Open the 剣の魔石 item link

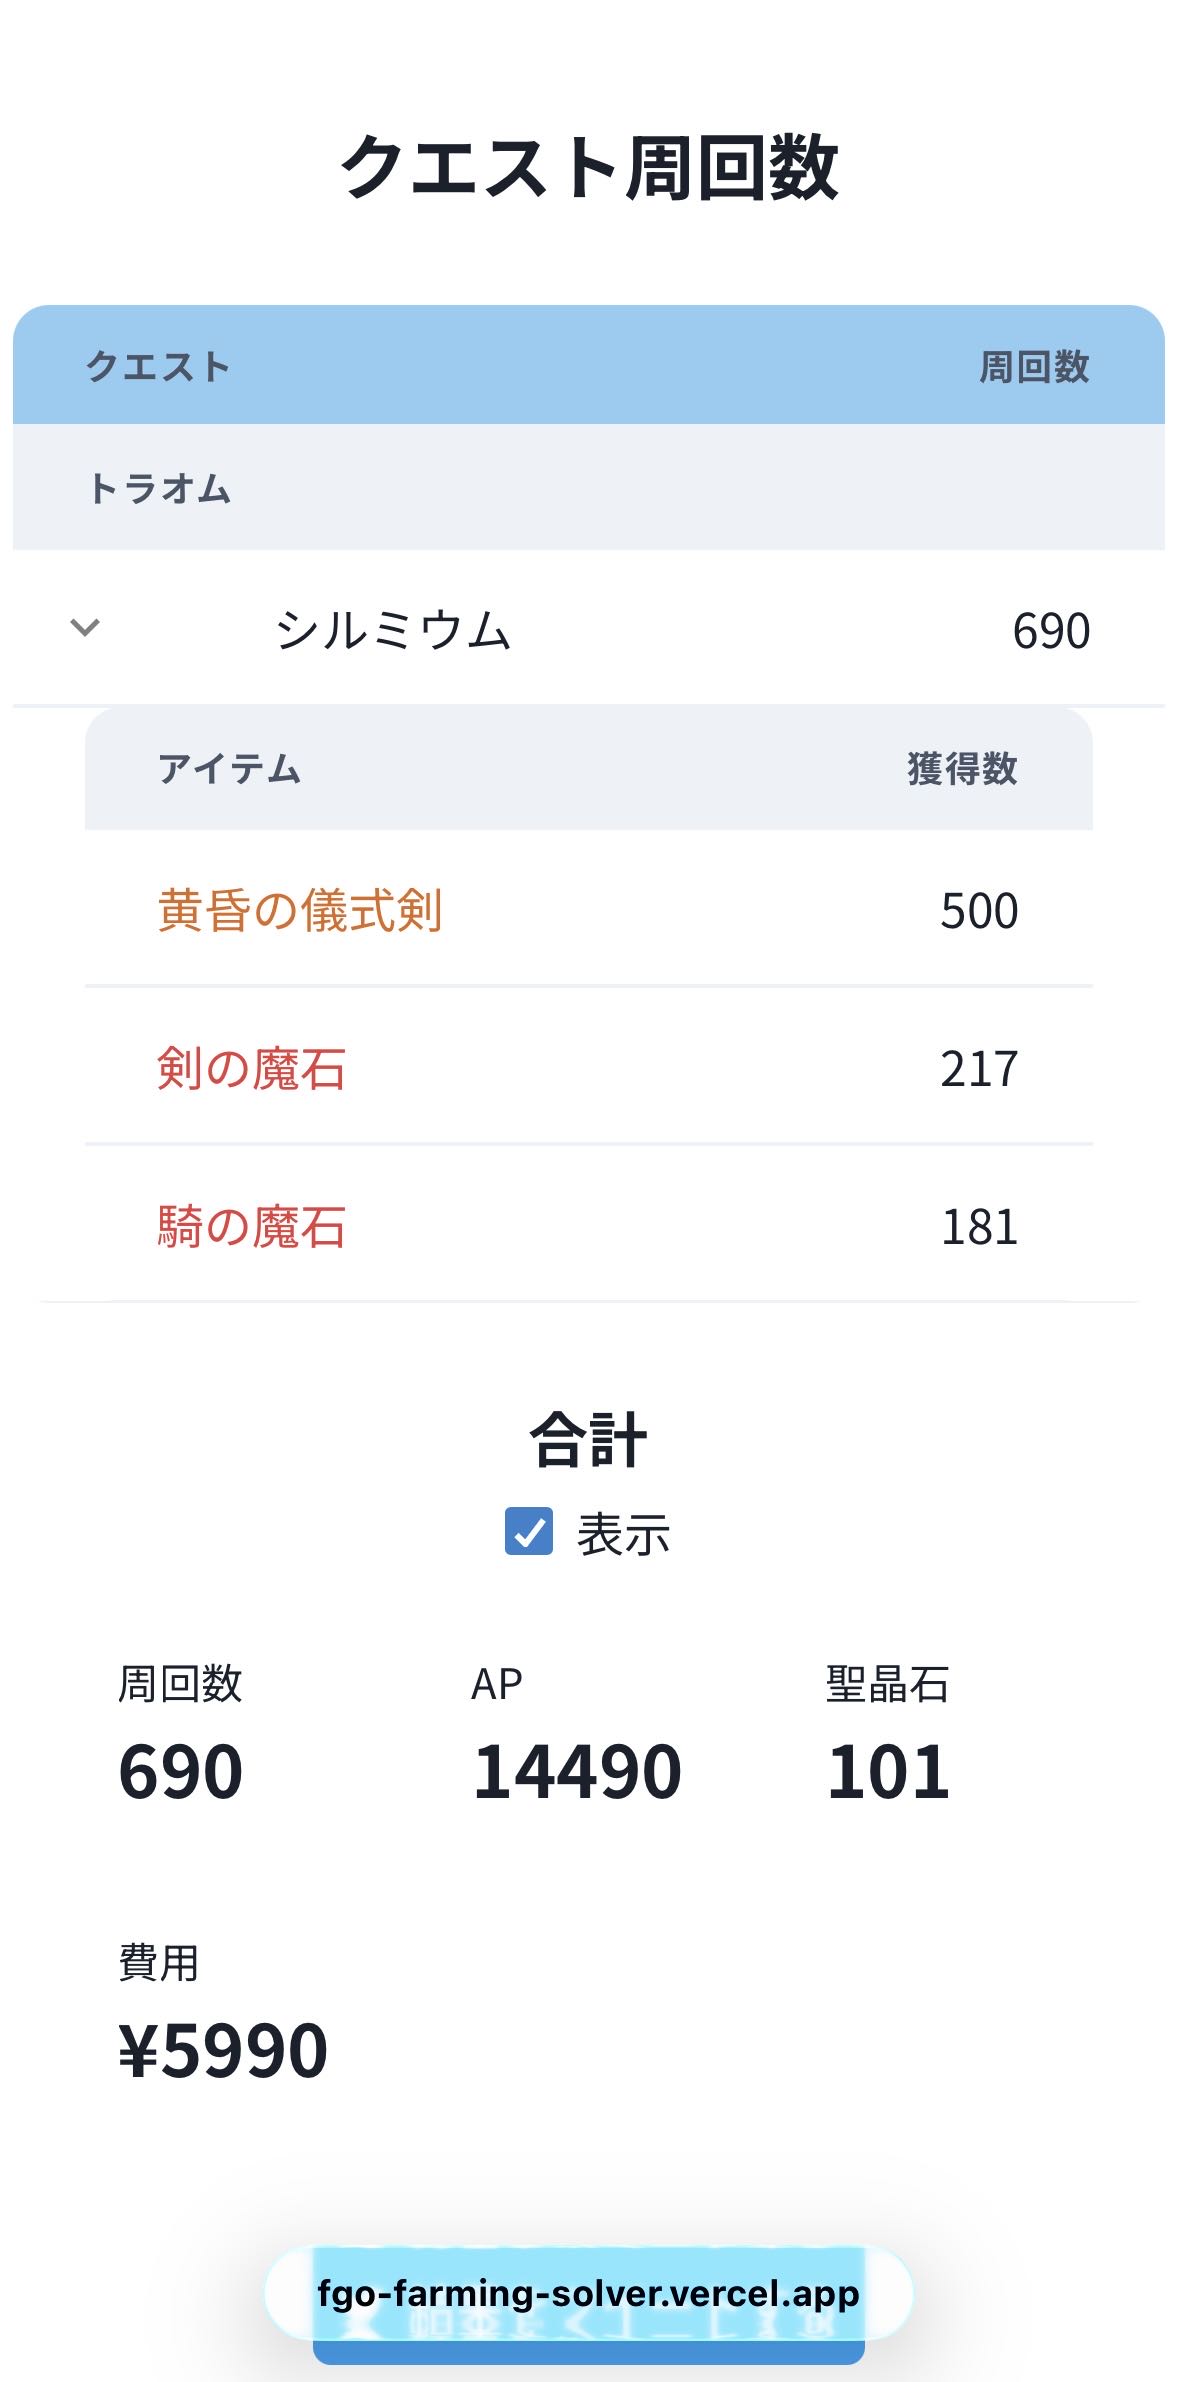pos(252,1068)
